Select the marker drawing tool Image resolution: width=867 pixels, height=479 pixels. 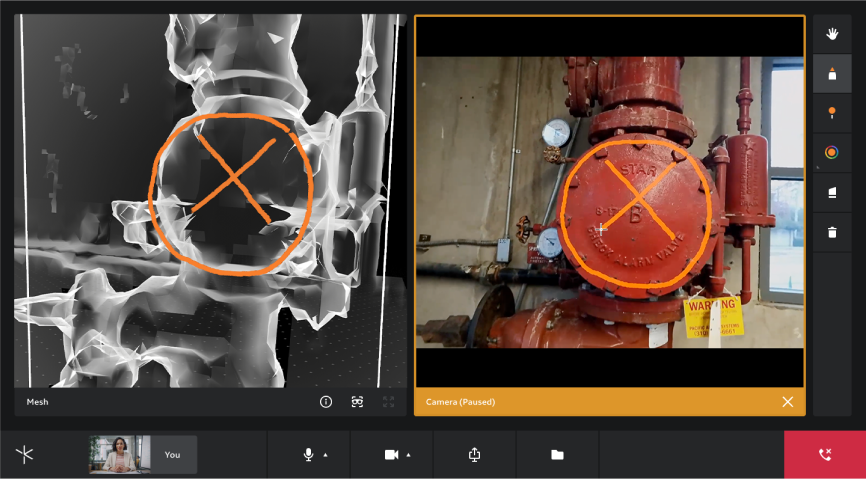tap(832, 74)
